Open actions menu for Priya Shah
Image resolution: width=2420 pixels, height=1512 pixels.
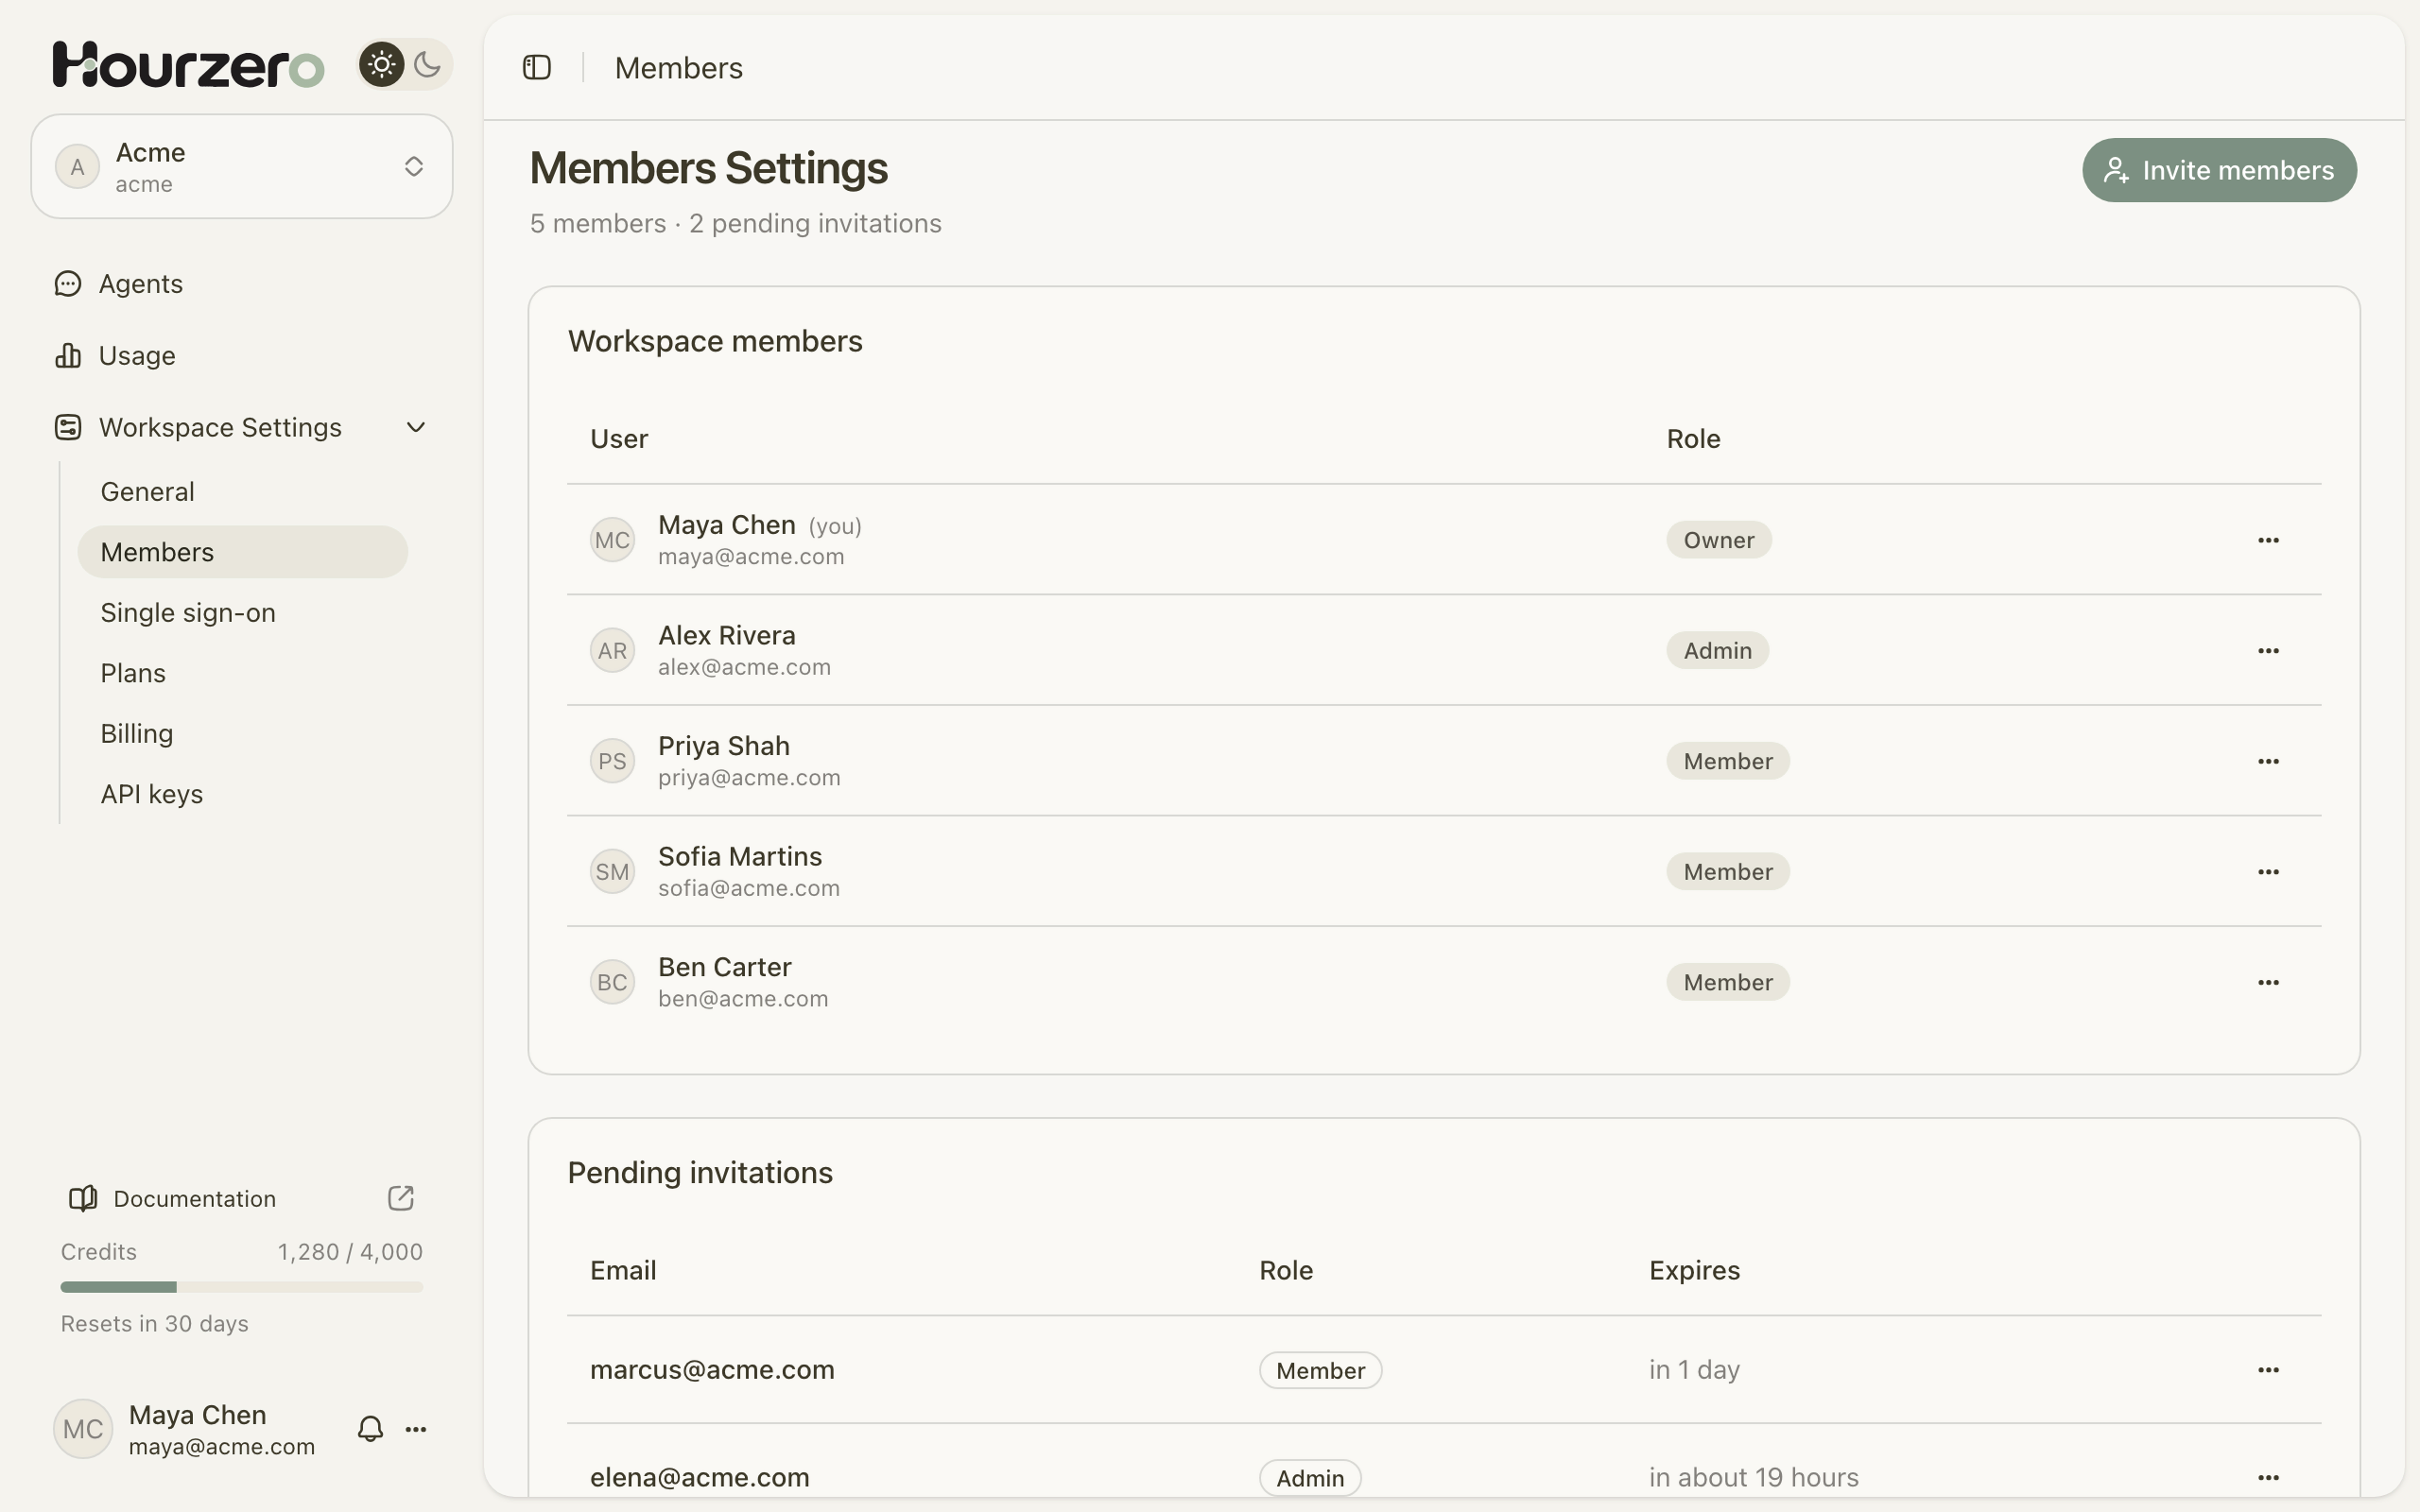click(2268, 761)
